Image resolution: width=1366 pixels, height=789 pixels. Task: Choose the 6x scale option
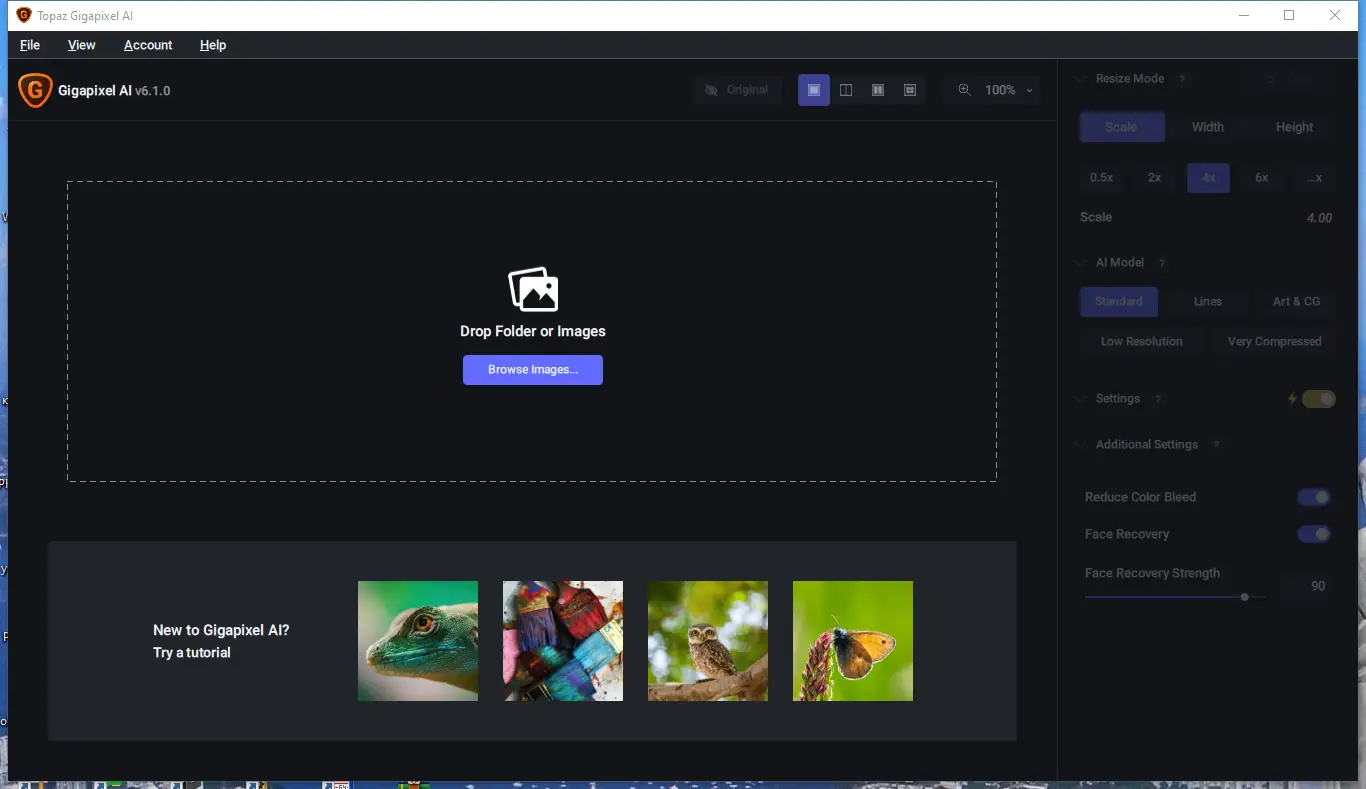[1262, 178]
